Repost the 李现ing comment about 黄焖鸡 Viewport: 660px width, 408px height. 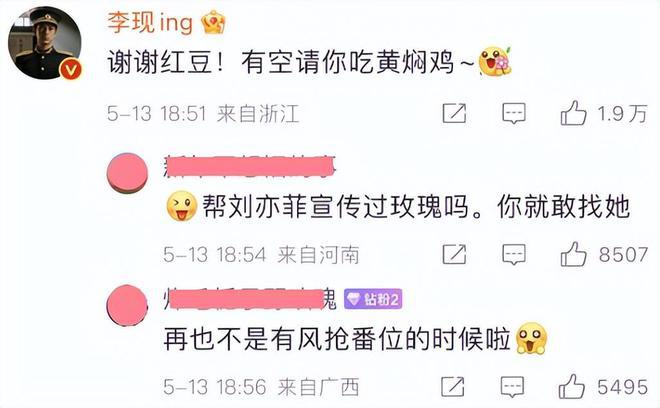[454, 113]
